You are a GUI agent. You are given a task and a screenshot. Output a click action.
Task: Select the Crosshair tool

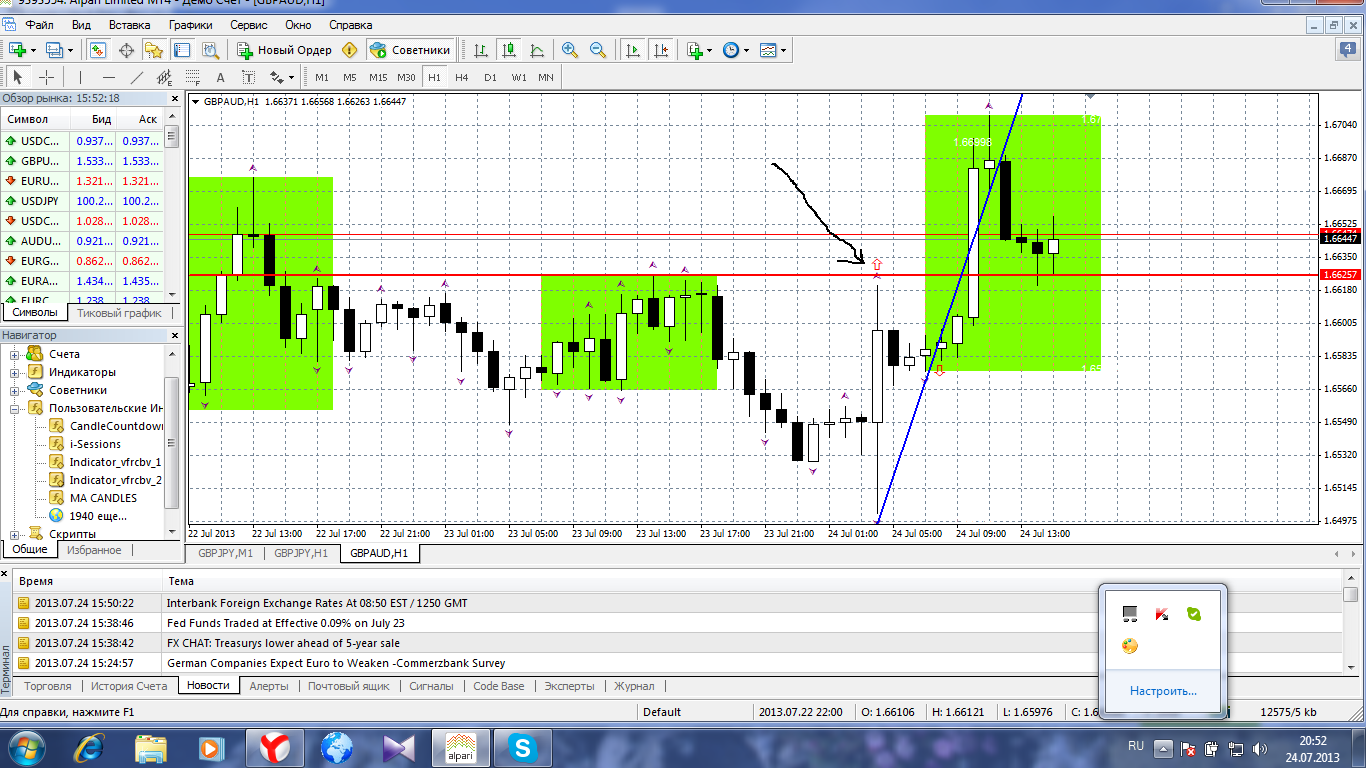click(46, 77)
